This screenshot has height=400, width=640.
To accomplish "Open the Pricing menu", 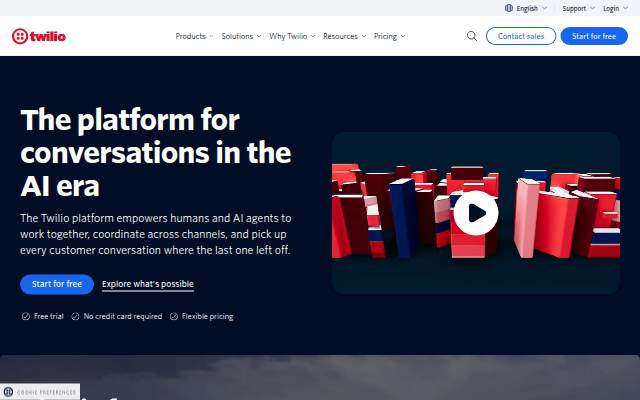I will (x=389, y=36).
